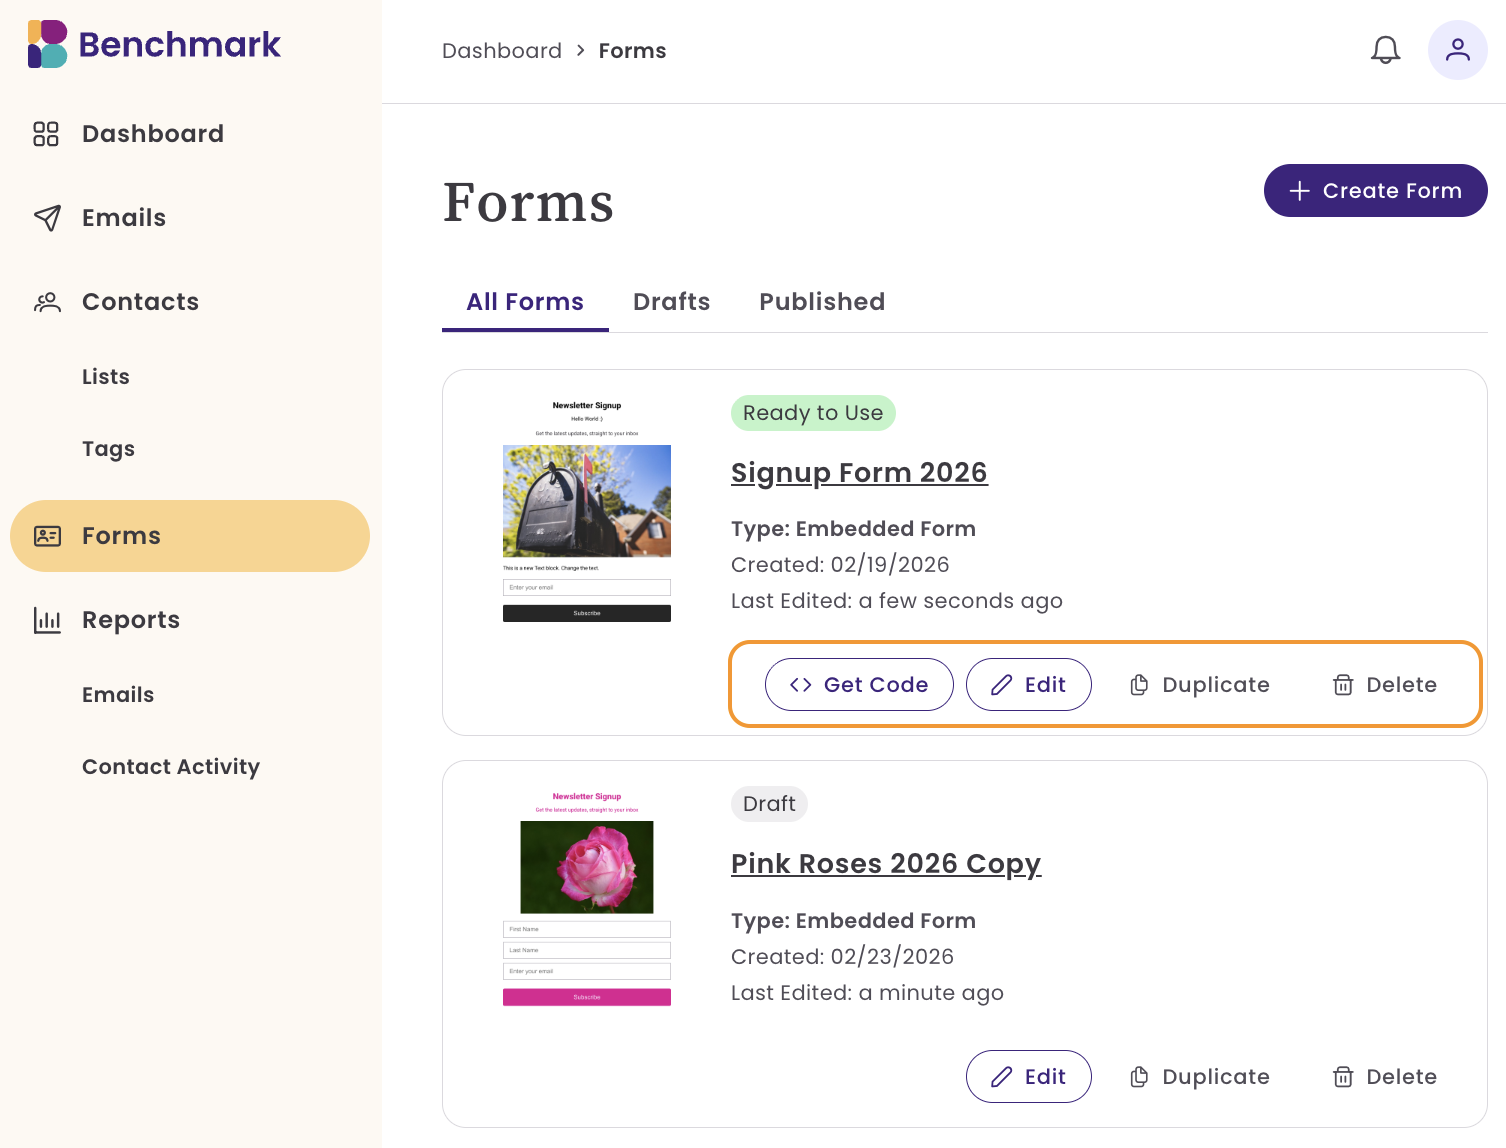Image resolution: width=1506 pixels, height=1148 pixels.
Task: Click the paper plane Emails icon
Action: (x=47, y=218)
